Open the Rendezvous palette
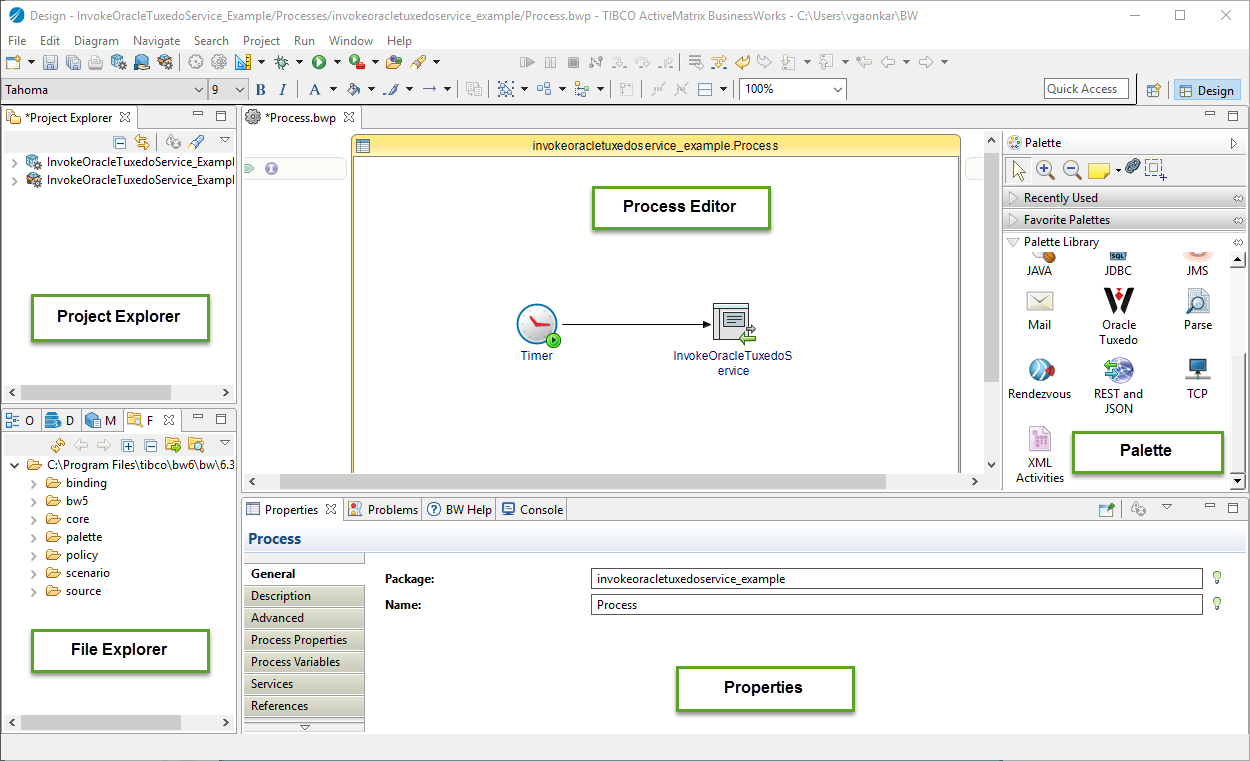1250x761 pixels. [1039, 371]
